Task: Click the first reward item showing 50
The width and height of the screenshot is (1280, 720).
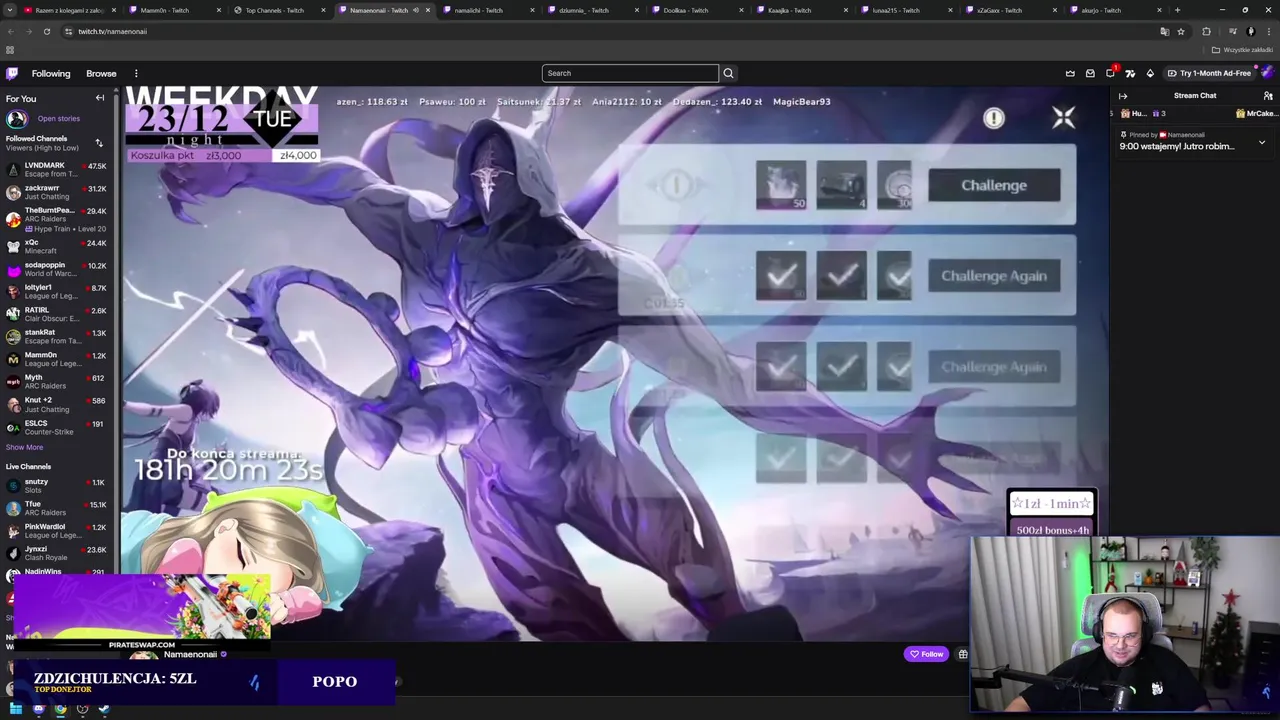Action: pyautogui.click(x=781, y=185)
